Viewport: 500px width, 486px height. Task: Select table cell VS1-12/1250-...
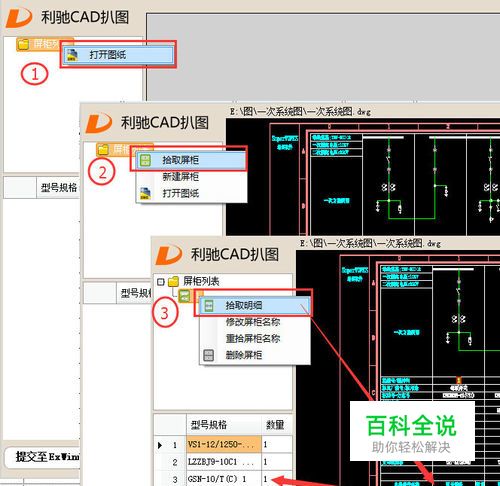tap(224, 445)
